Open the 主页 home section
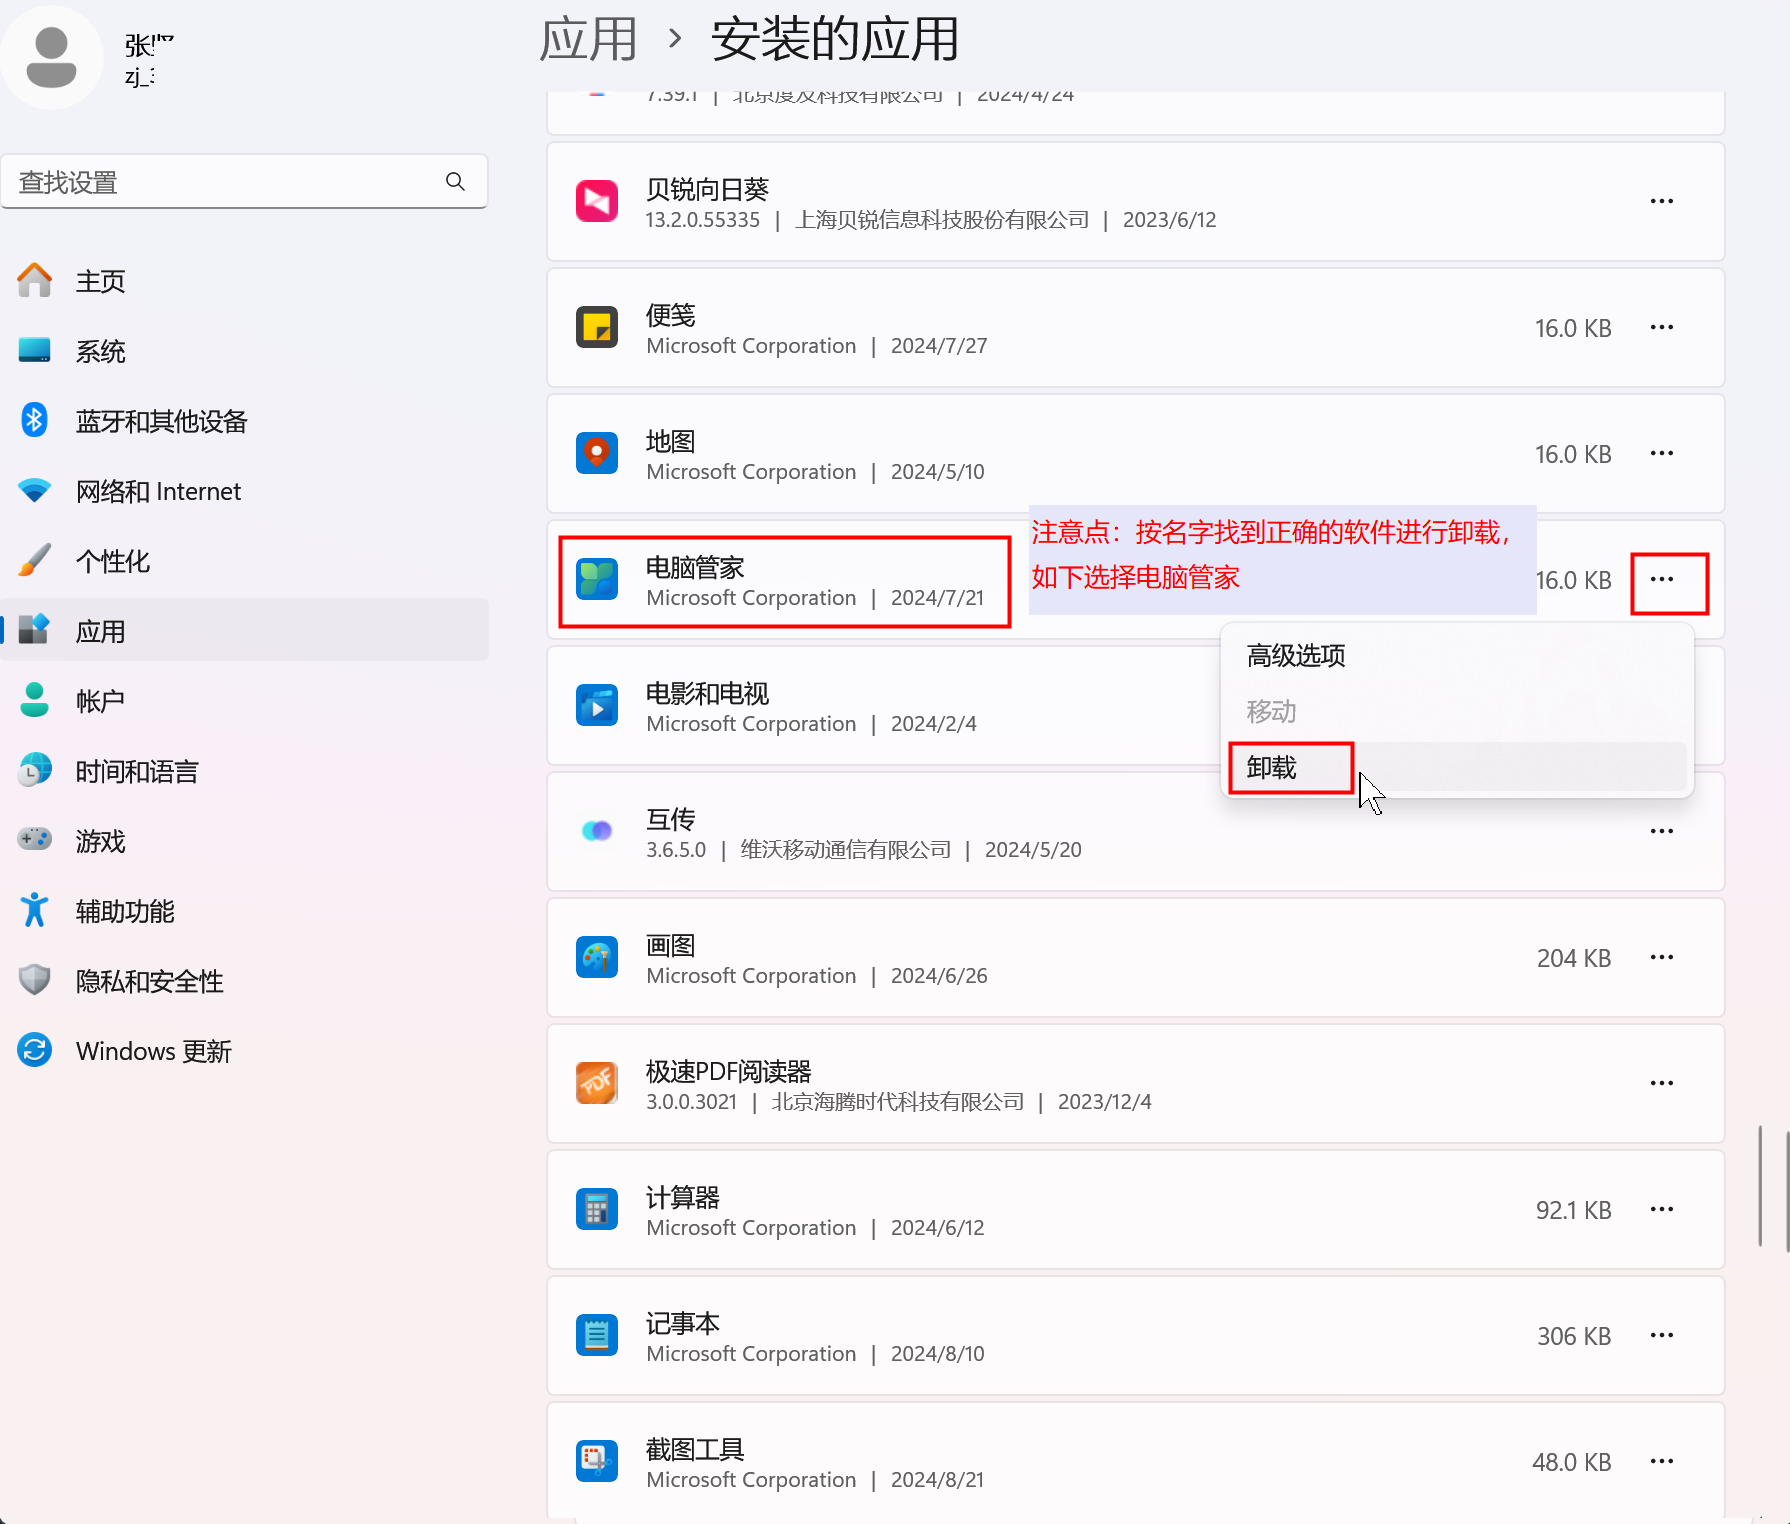Image resolution: width=1790 pixels, height=1524 pixels. pos(245,281)
